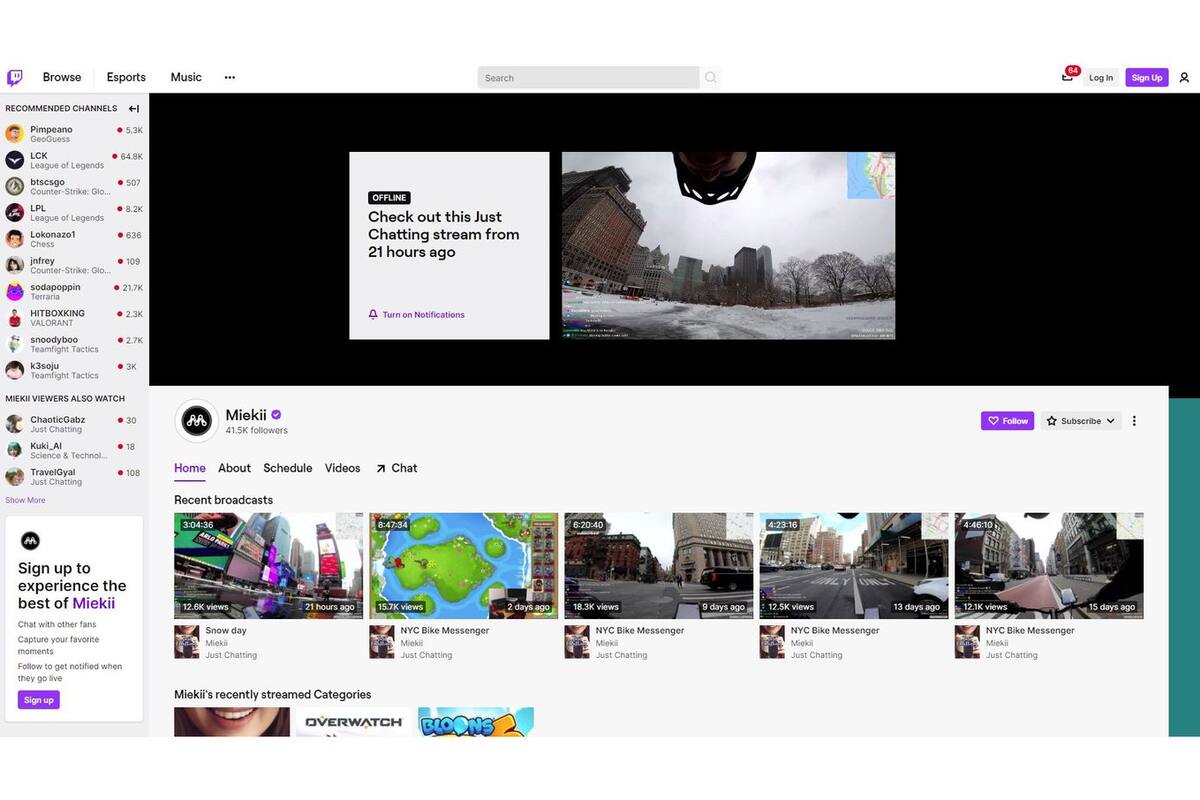Image resolution: width=1200 pixels, height=800 pixels.
Task: Open the Schedule tab
Action: tap(288, 468)
